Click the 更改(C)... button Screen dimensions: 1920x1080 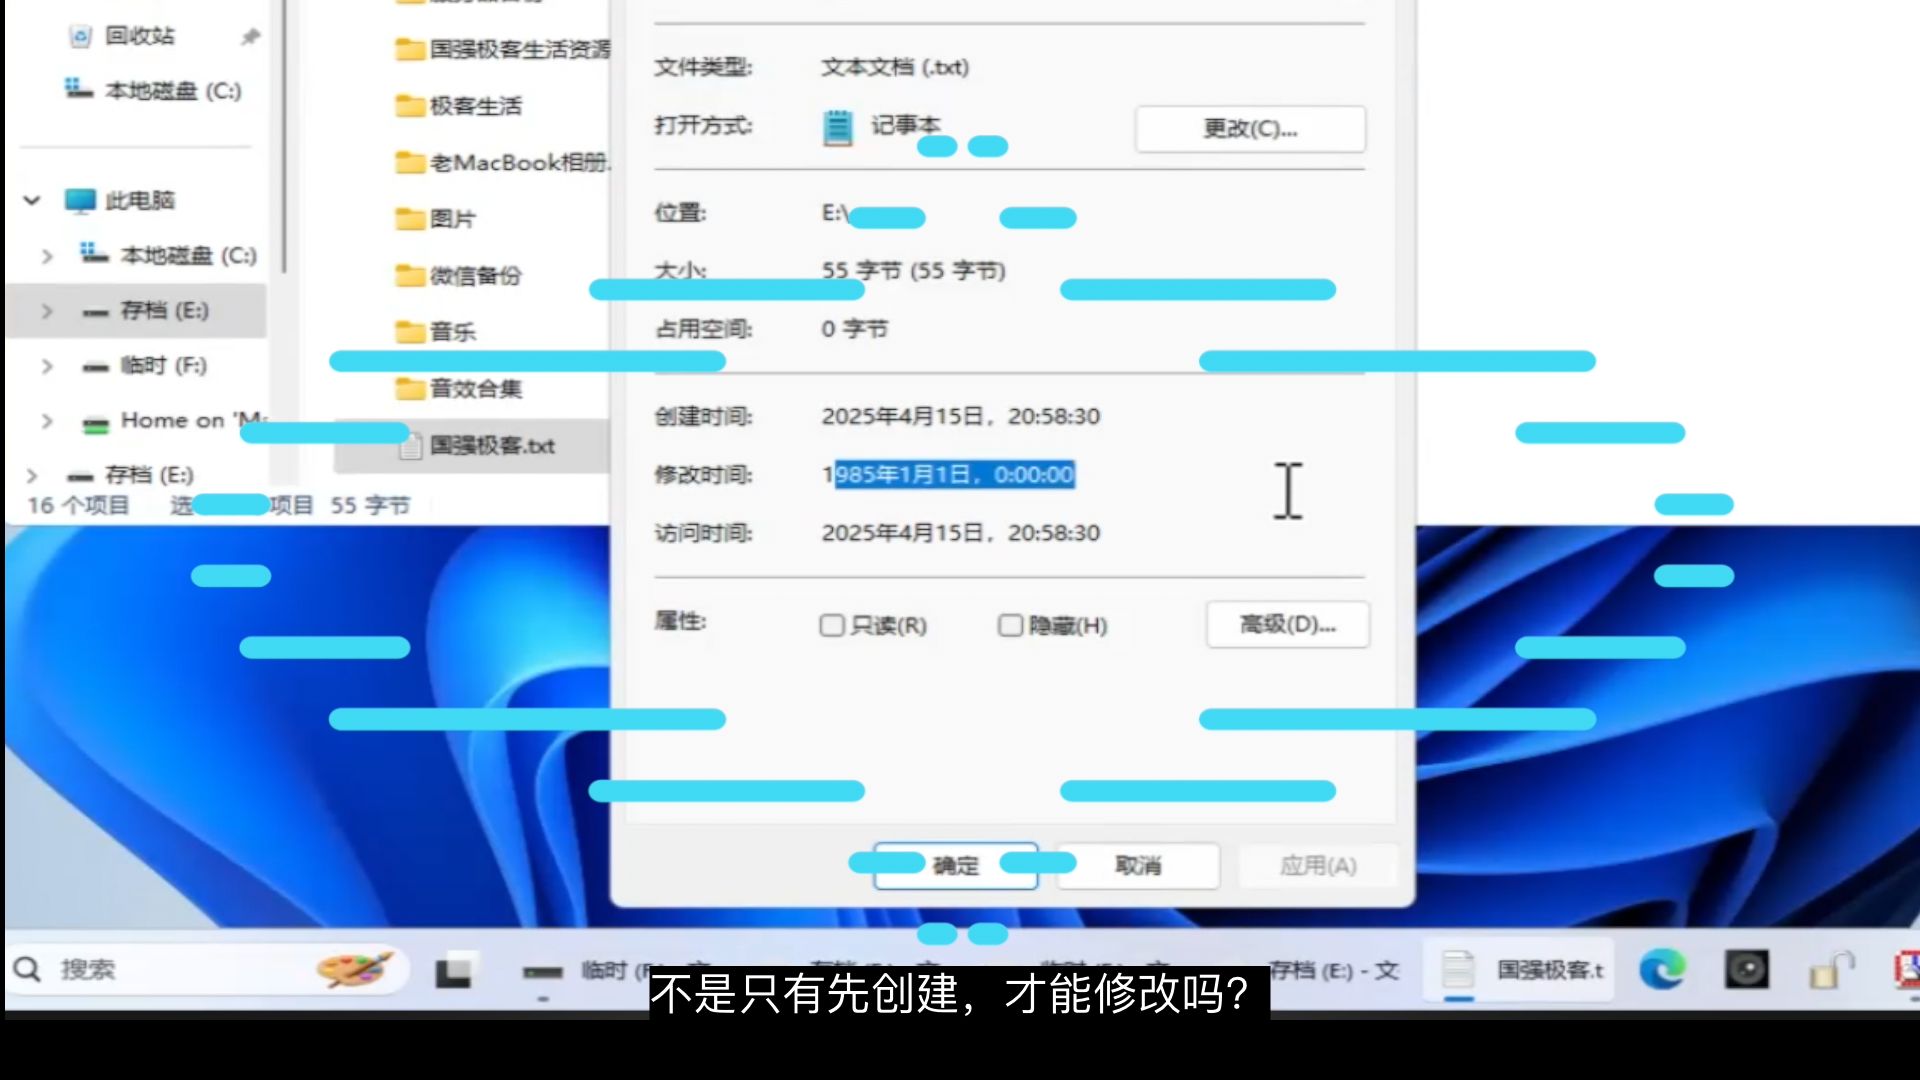click(1250, 129)
